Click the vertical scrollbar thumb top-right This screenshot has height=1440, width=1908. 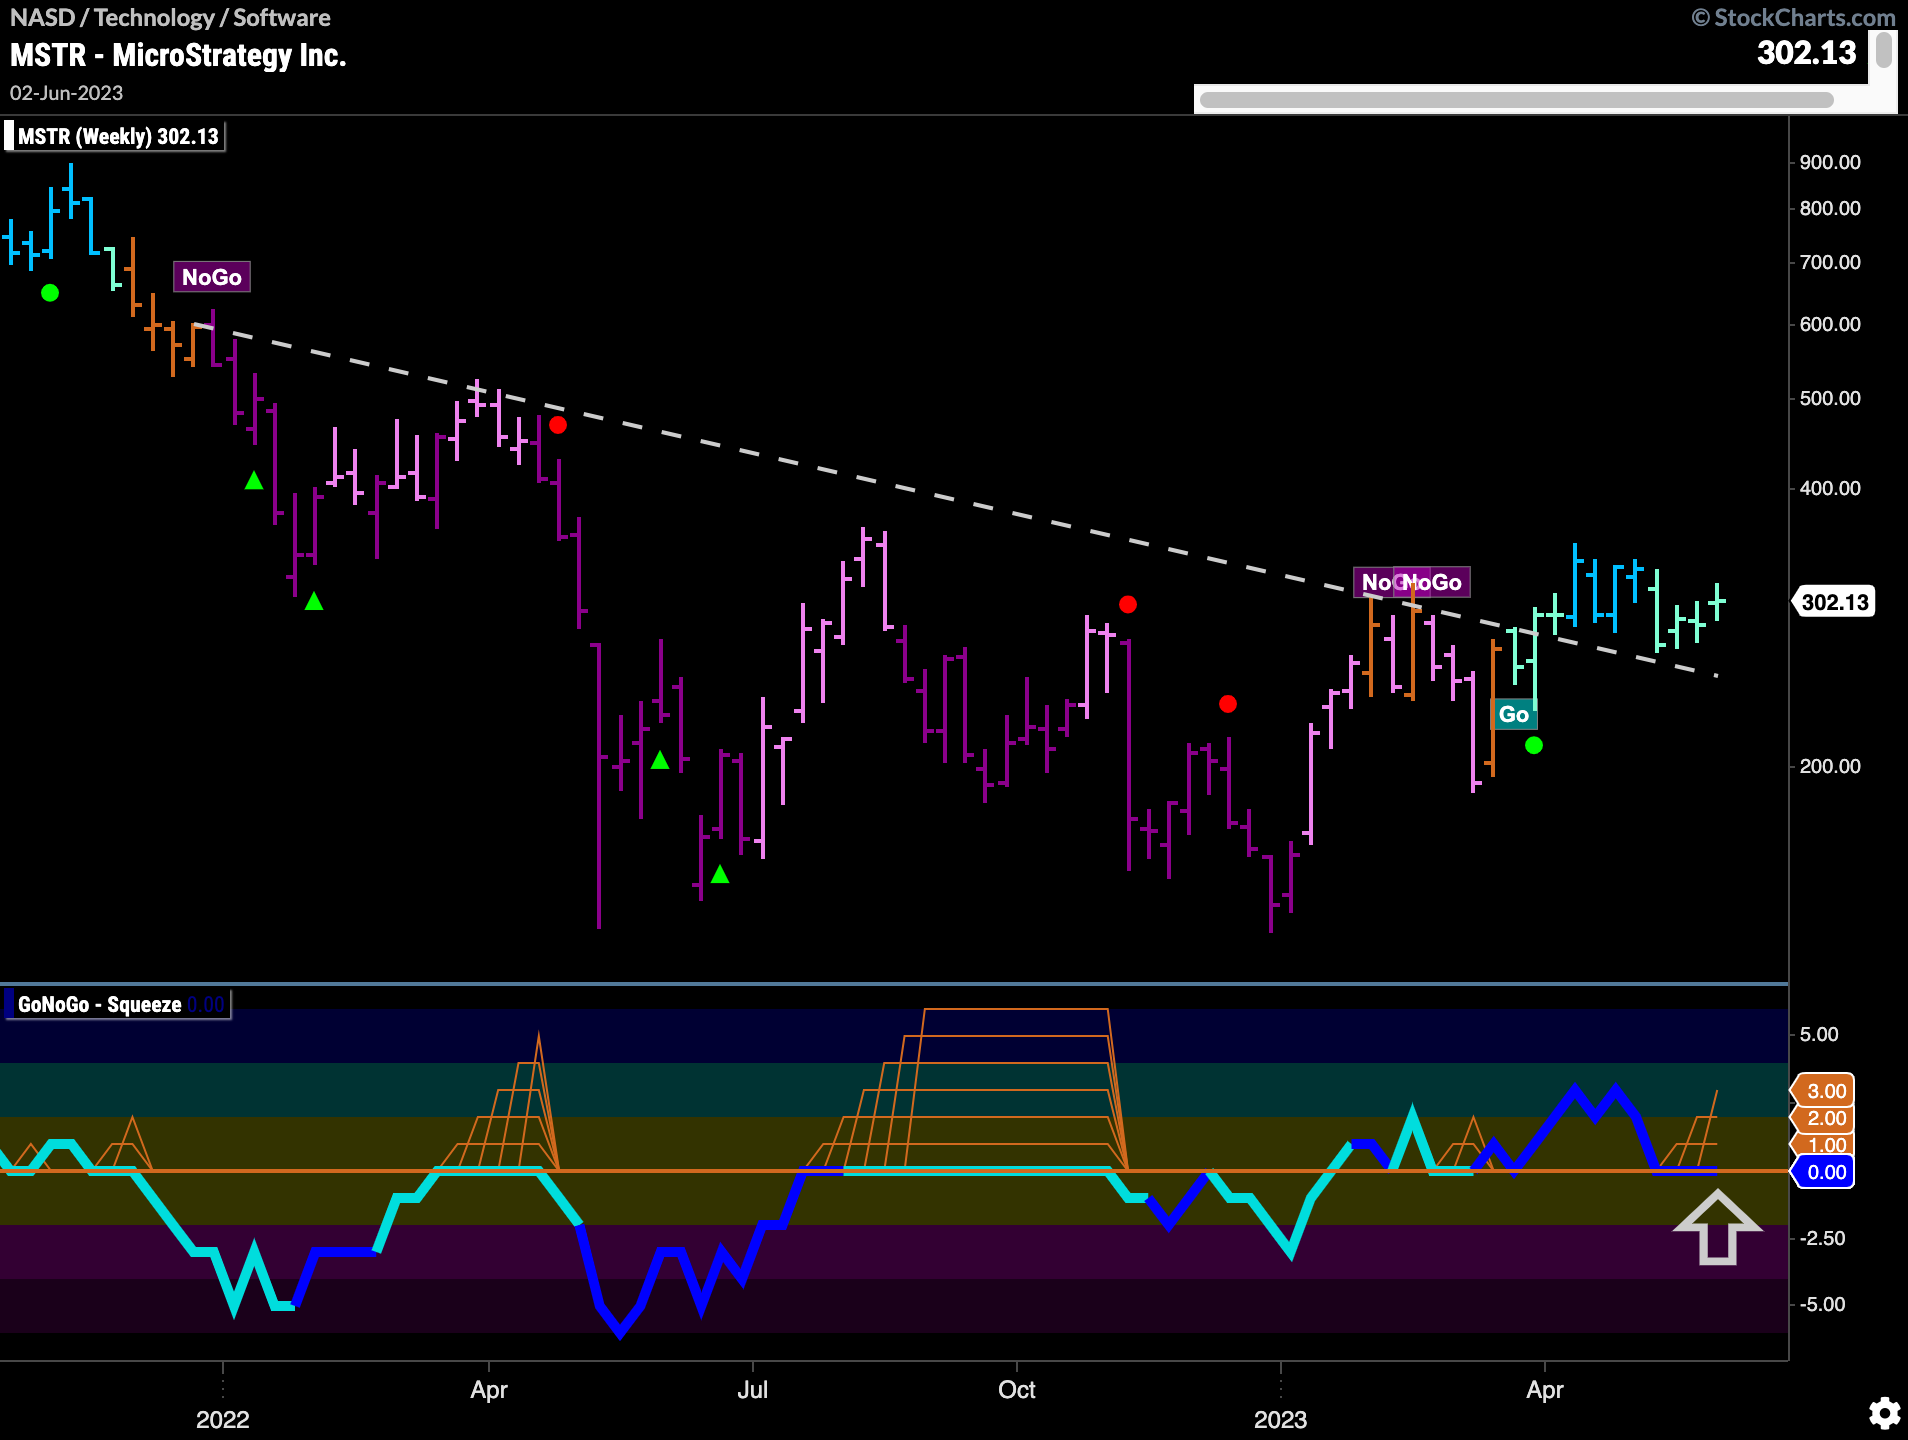1883,50
